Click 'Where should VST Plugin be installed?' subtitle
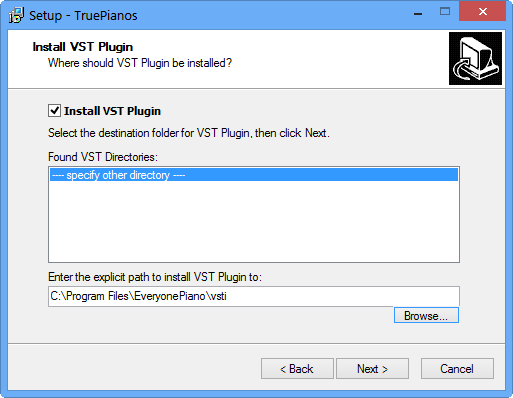The height and width of the screenshot is (398, 513). (x=140, y=63)
